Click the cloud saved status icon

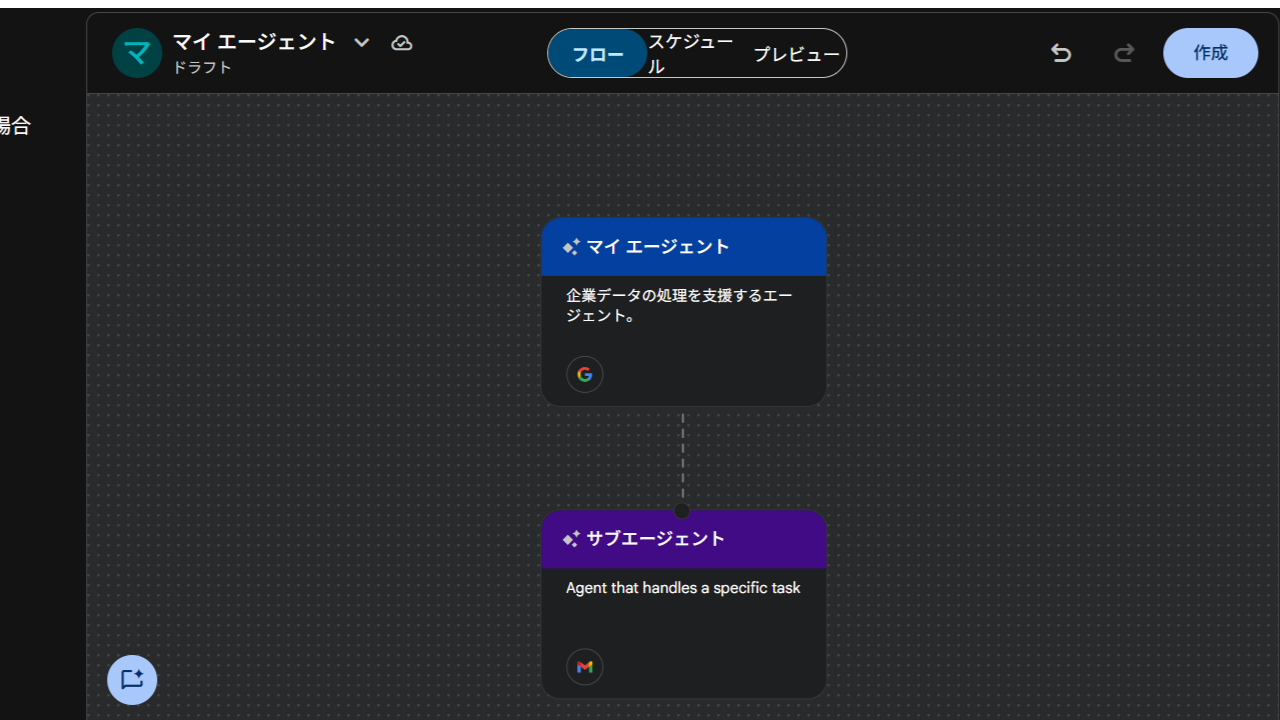point(402,43)
